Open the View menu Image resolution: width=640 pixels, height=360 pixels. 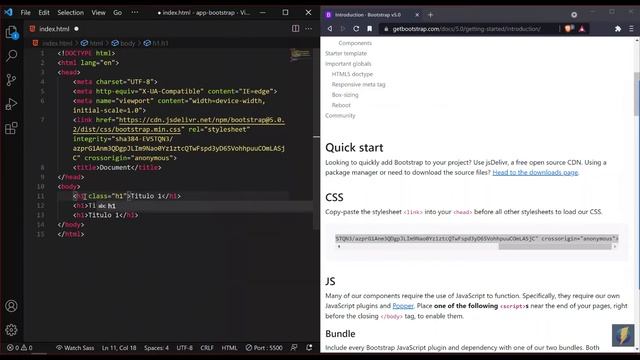coord(98,13)
